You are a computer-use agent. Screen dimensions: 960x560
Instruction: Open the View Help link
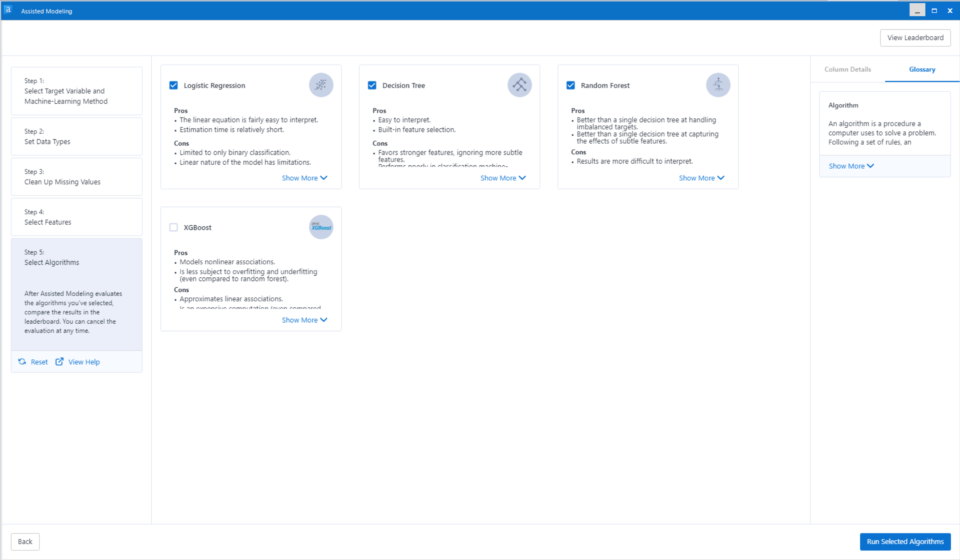coord(84,362)
